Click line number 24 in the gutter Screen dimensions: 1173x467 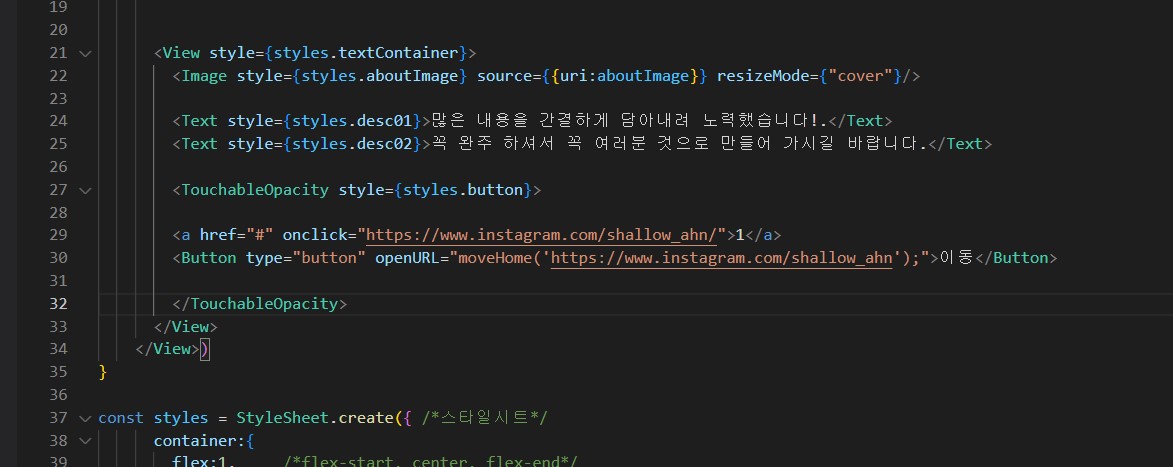[x=58, y=121]
